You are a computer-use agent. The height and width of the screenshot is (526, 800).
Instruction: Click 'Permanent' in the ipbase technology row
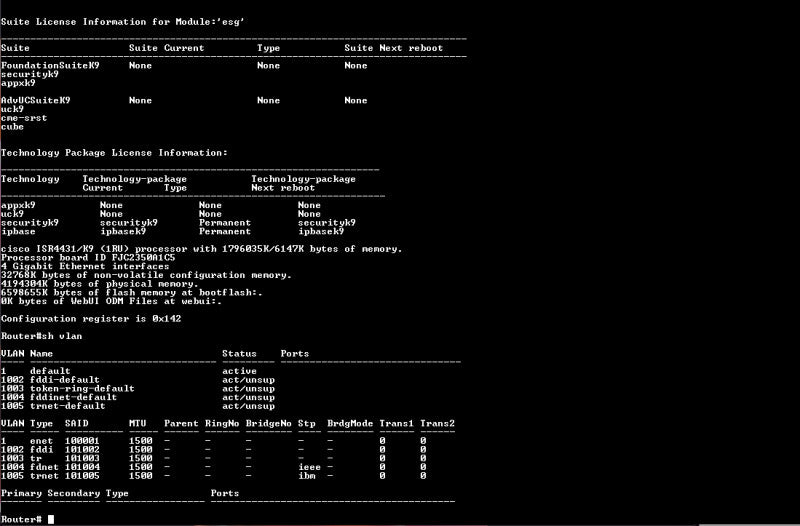tap(224, 232)
